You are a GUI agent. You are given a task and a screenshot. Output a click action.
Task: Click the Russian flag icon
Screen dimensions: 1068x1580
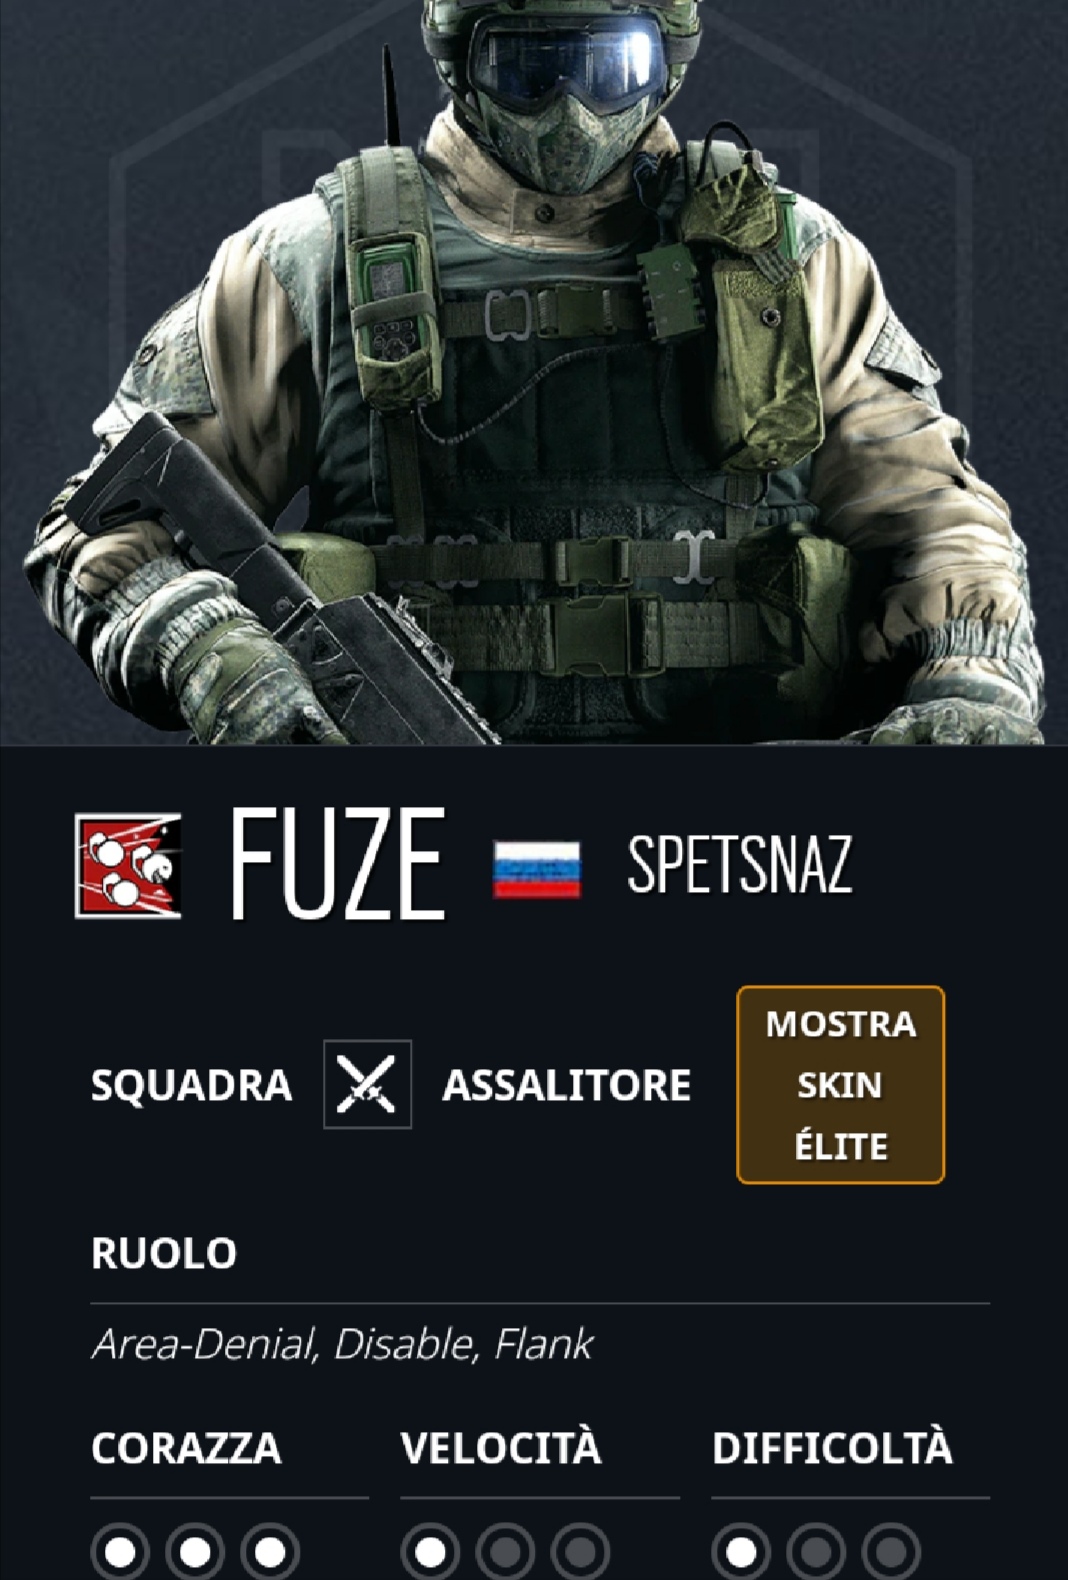[x=537, y=869]
